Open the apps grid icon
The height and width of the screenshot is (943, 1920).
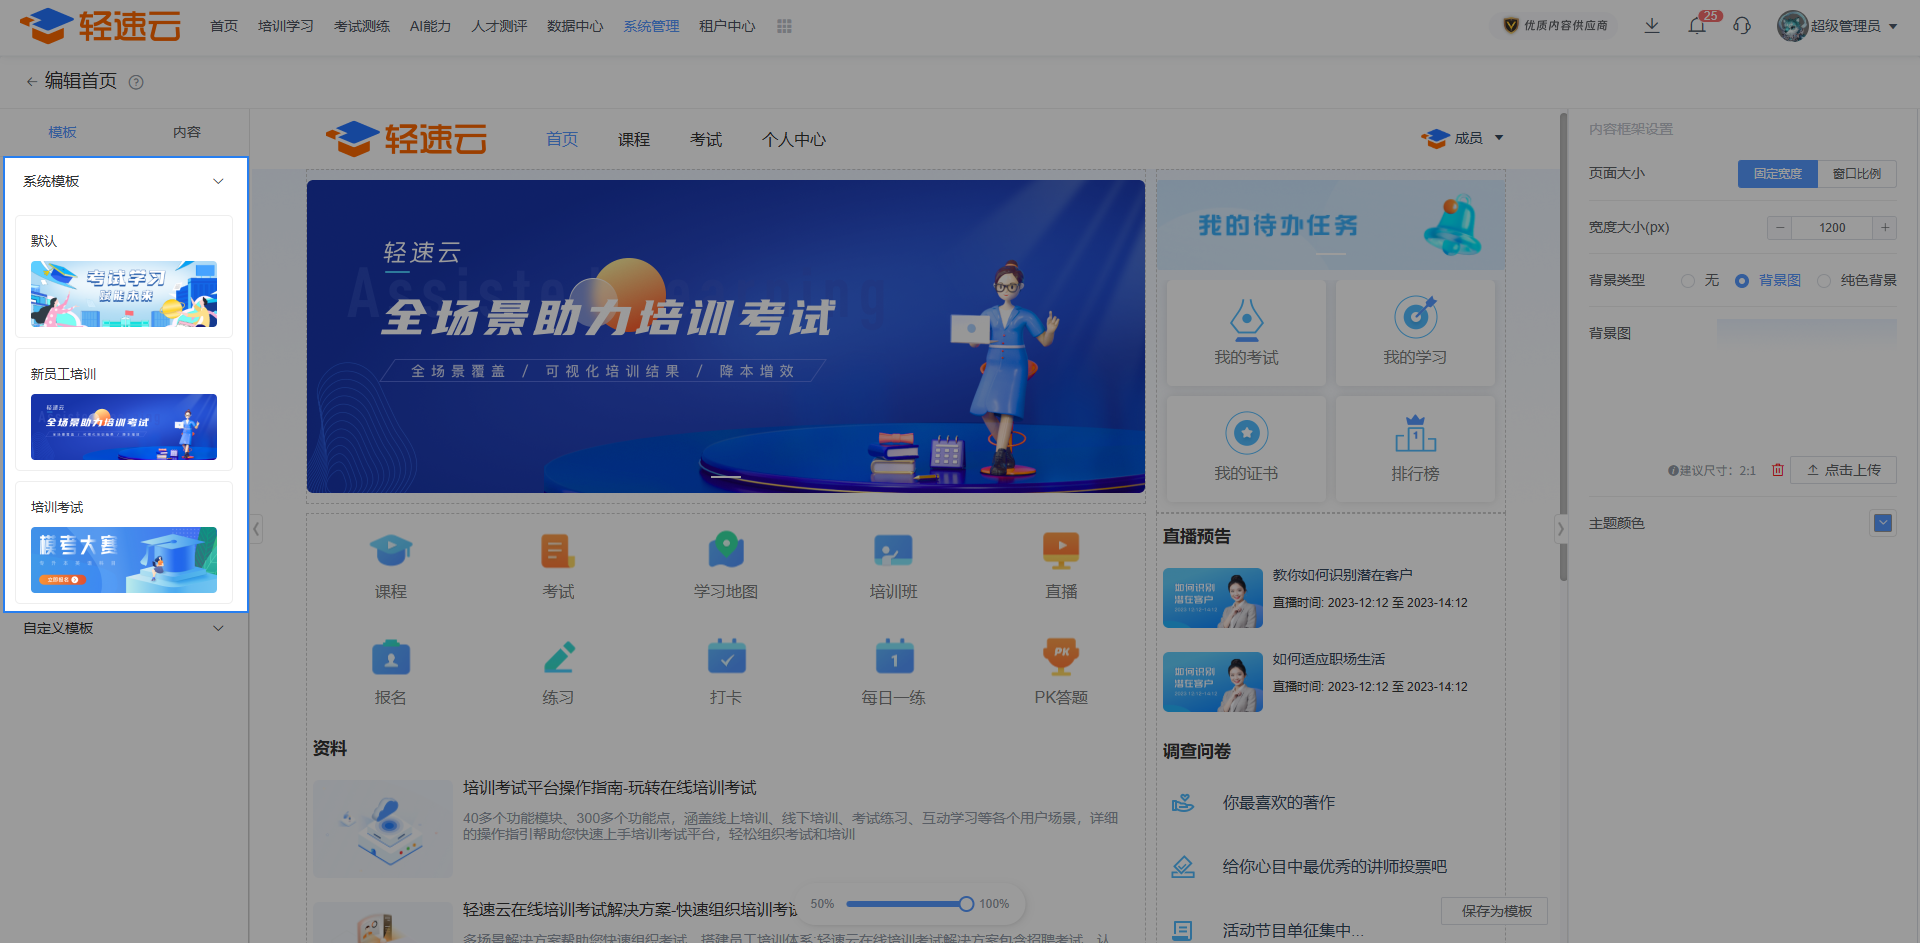coord(784,26)
